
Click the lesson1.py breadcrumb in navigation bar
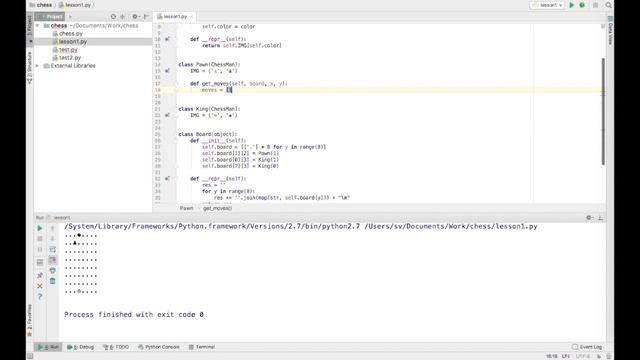coord(75,5)
